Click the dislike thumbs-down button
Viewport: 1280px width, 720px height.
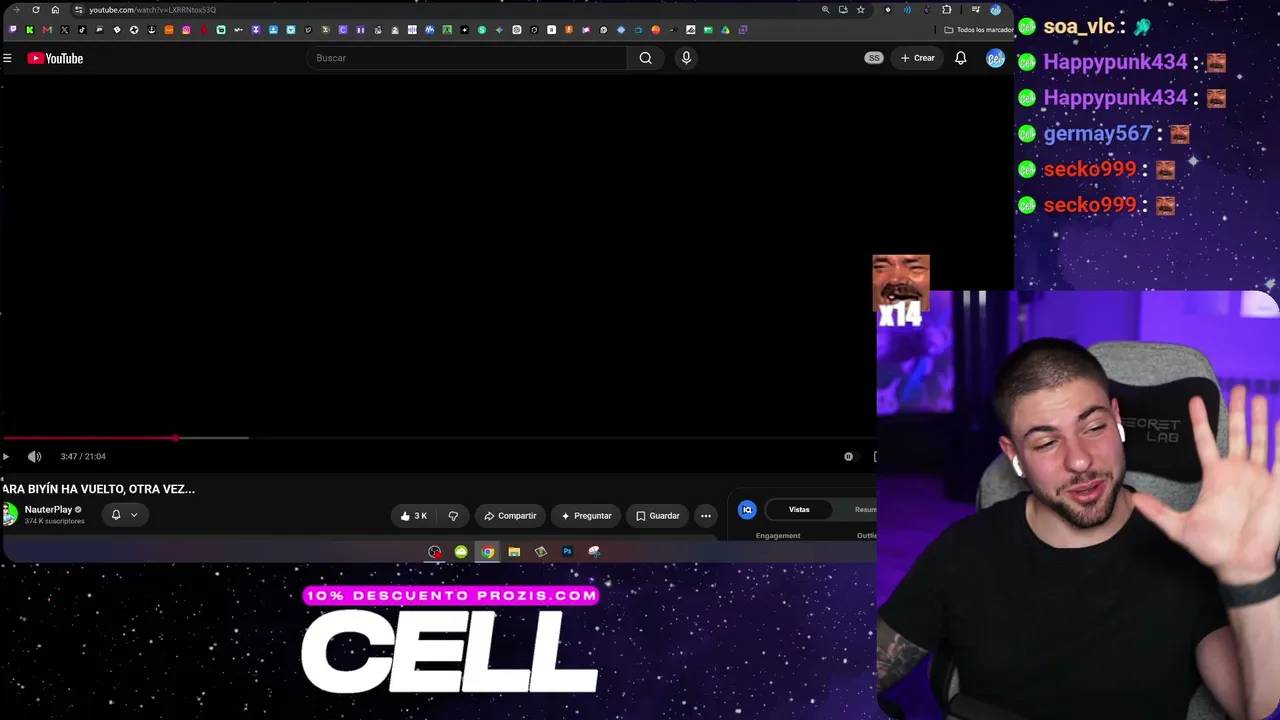453,516
